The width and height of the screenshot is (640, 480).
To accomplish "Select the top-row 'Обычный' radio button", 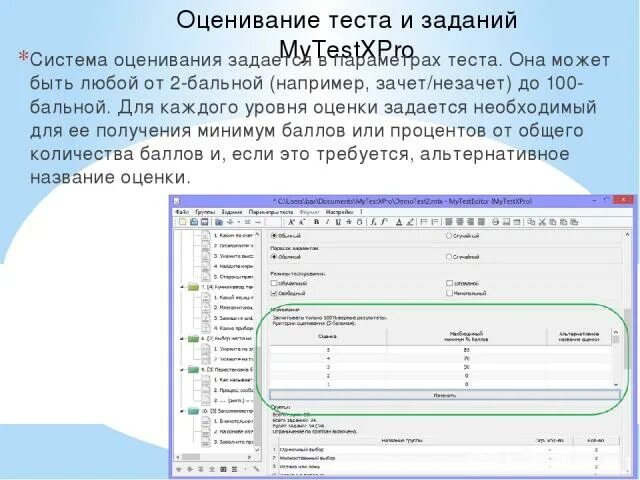I will (x=274, y=236).
